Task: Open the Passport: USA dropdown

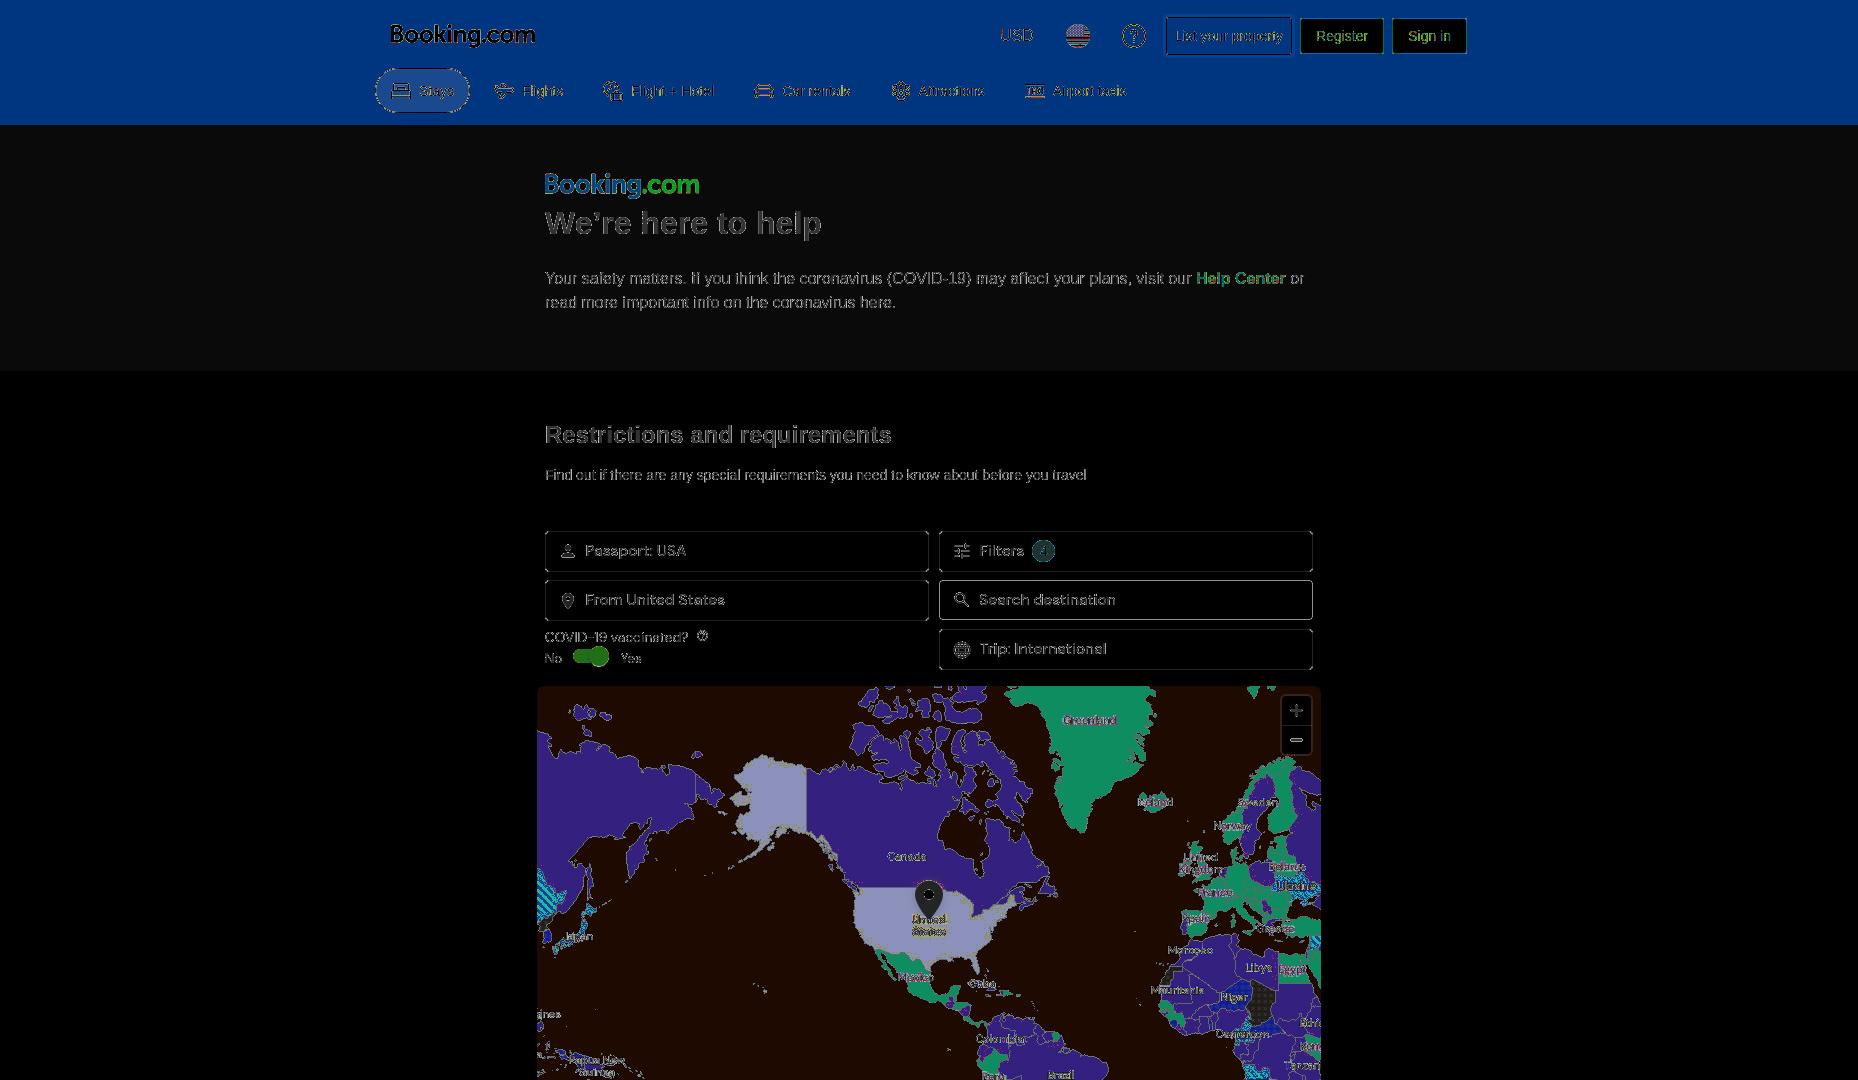Action: pyautogui.click(x=736, y=551)
